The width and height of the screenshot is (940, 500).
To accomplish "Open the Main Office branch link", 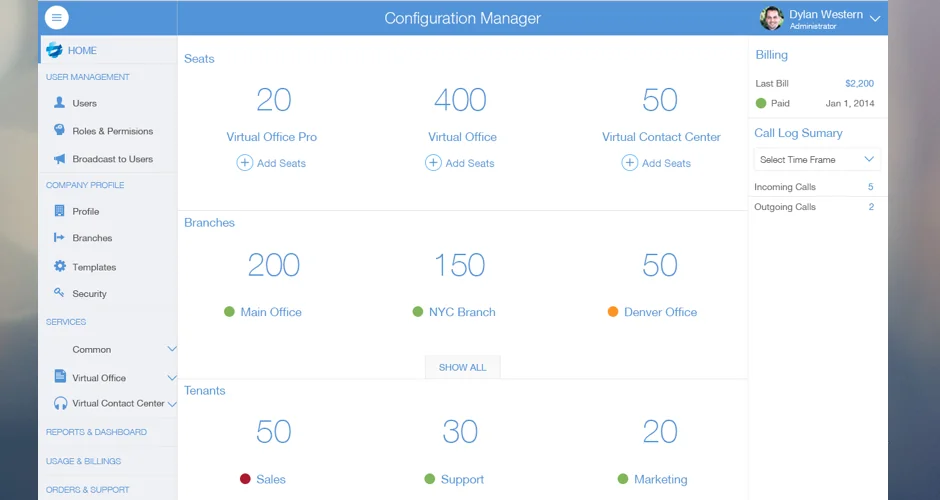I will click(271, 312).
